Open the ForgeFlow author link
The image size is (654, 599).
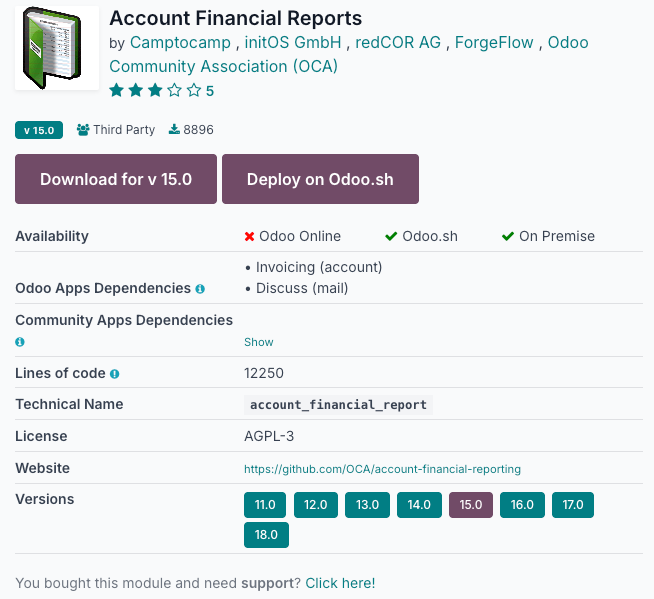click(494, 43)
